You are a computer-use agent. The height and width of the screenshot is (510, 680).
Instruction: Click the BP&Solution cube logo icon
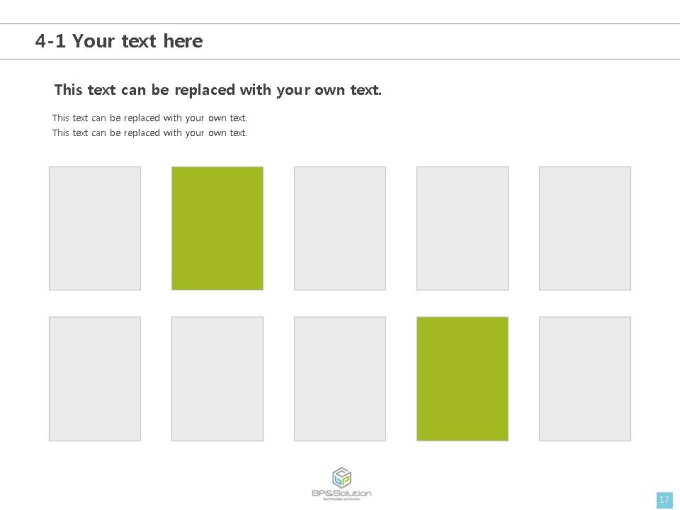coord(342,477)
